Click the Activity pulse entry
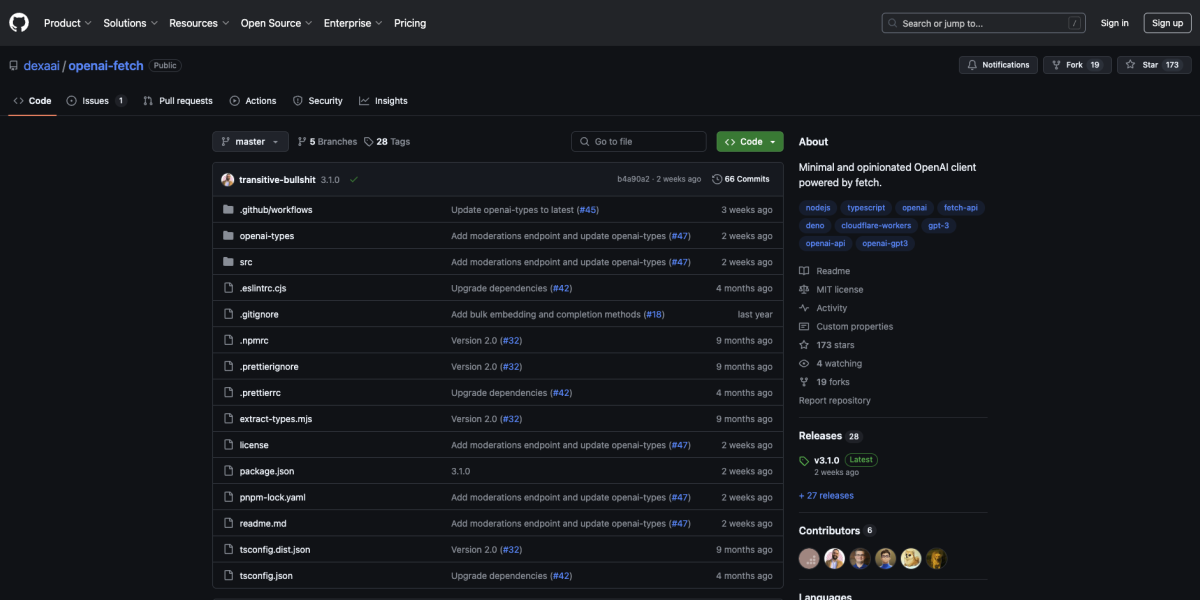1200x600 pixels. pos(831,307)
